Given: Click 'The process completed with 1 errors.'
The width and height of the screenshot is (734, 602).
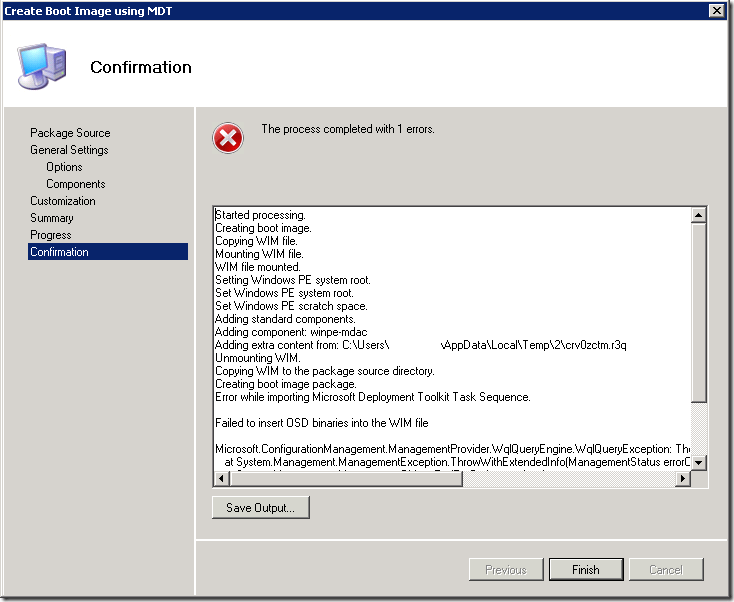Looking at the screenshot, I should pyautogui.click(x=348, y=129).
